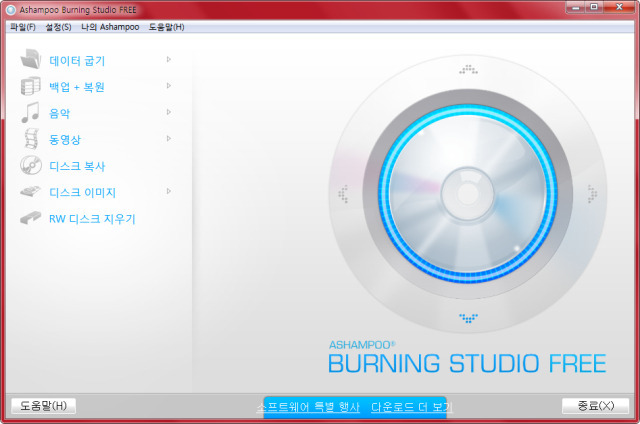The width and height of the screenshot is (640, 424).
Task: Expand the 디스크 이미지 submenu arrow
Action: point(169,191)
